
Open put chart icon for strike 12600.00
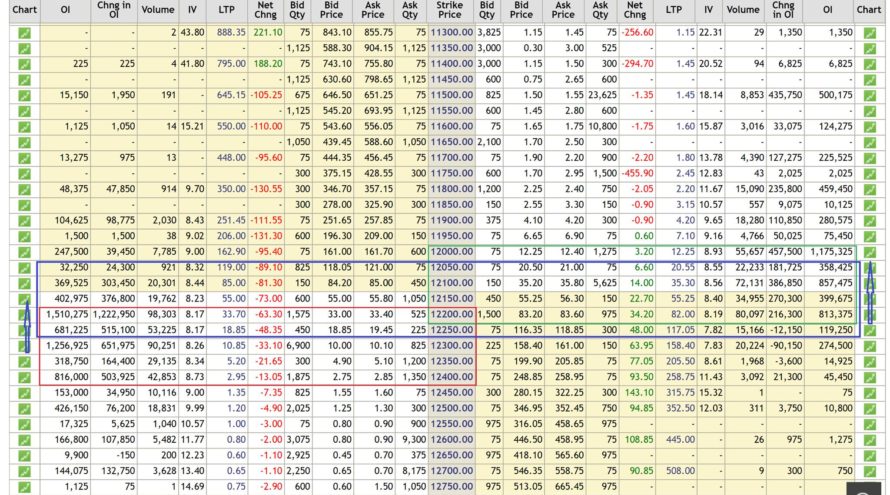pyautogui.click(x=870, y=440)
